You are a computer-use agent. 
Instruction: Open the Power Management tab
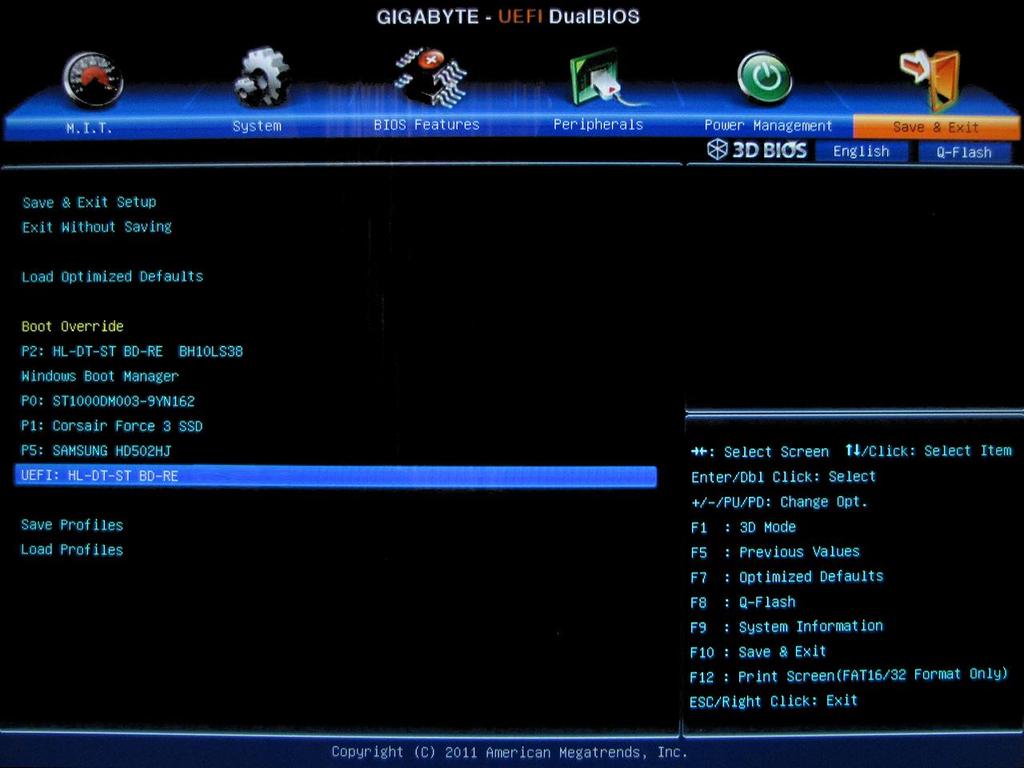click(768, 125)
